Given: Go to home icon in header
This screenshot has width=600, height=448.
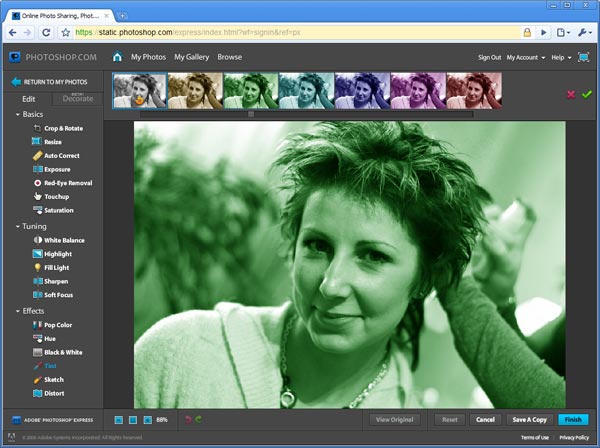Looking at the screenshot, I should (x=118, y=57).
